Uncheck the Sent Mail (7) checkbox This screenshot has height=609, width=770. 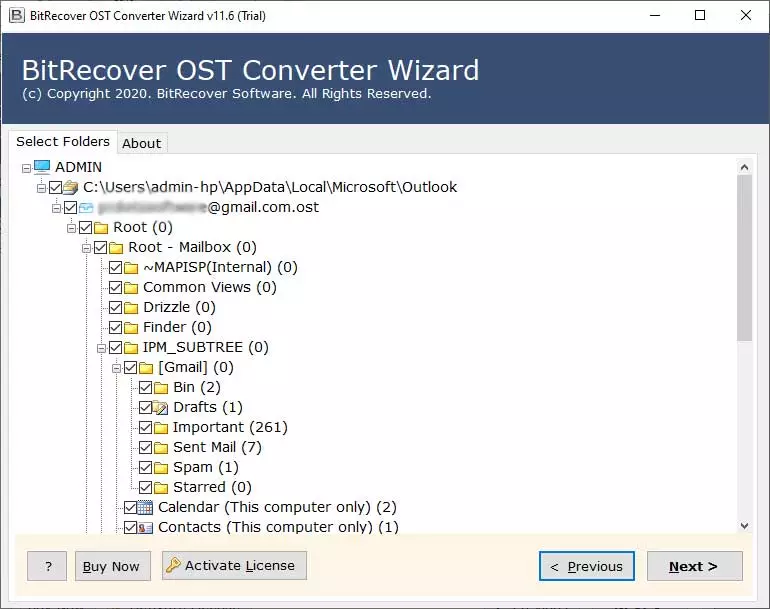coord(145,447)
